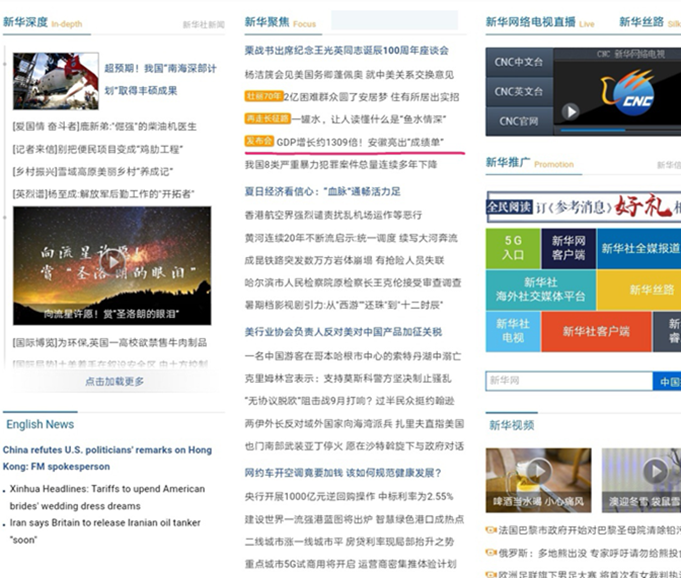Play the 澳迎冬雪 kangaroo video thumbnail

click(655, 471)
